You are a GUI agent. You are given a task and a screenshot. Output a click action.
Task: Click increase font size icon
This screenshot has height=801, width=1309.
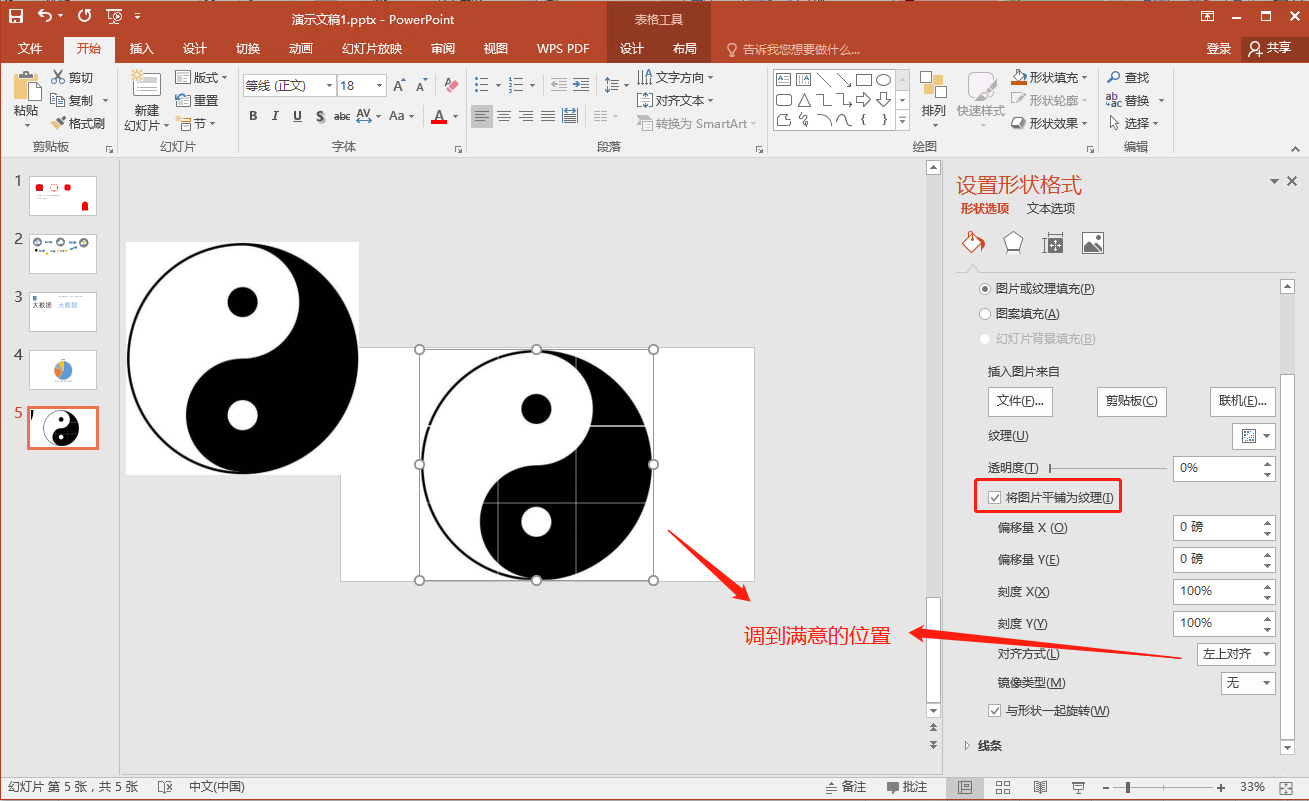(399, 86)
